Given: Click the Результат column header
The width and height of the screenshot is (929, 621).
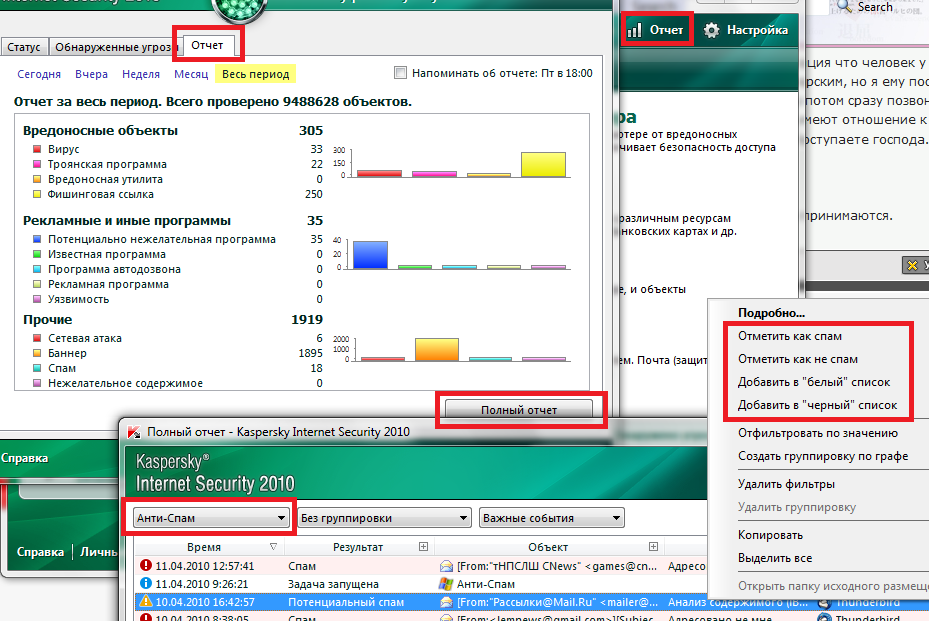Looking at the screenshot, I should [358, 547].
